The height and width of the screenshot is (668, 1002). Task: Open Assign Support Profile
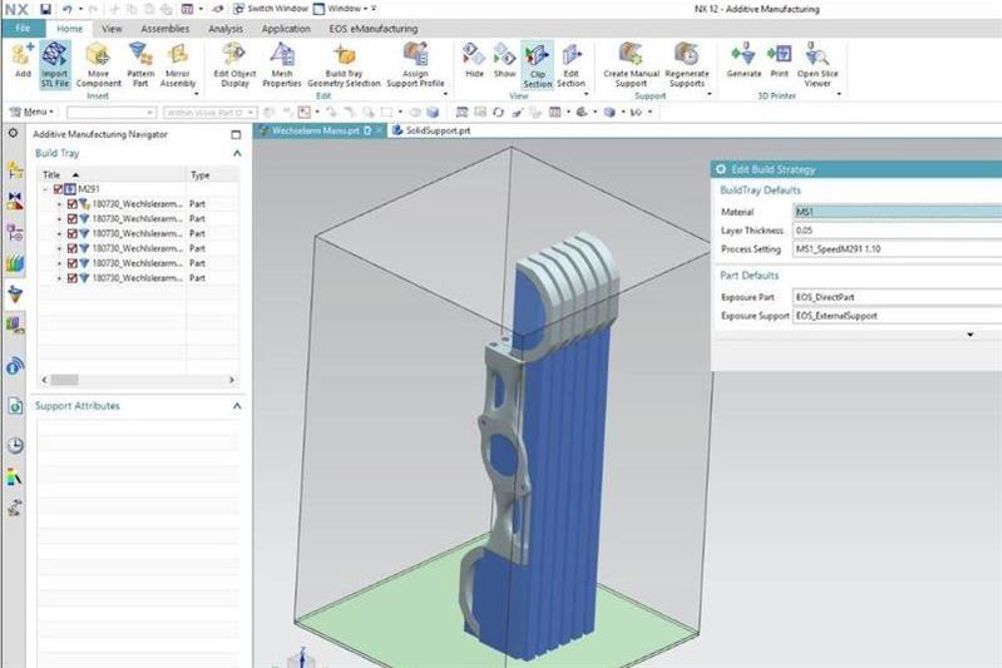415,65
